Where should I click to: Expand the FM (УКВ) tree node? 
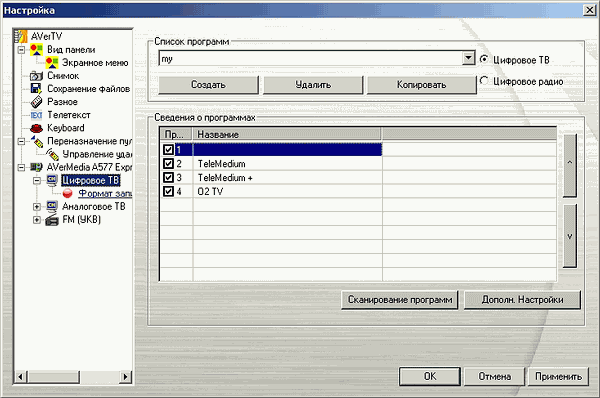(x=37, y=220)
